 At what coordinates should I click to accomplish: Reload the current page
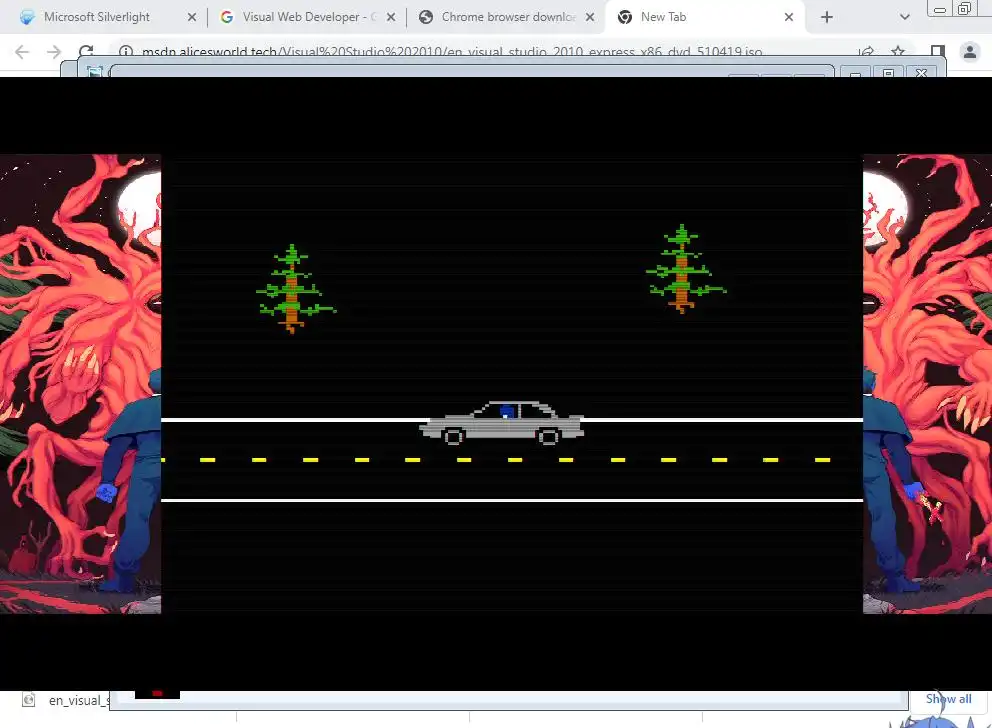pos(87,52)
